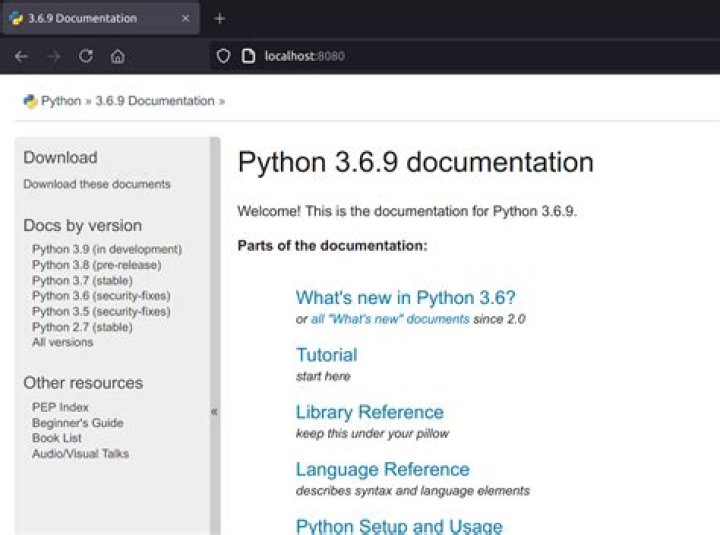Open Python 3.7 (stable) docs
The height and width of the screenshot is (535, 720).
82,281
